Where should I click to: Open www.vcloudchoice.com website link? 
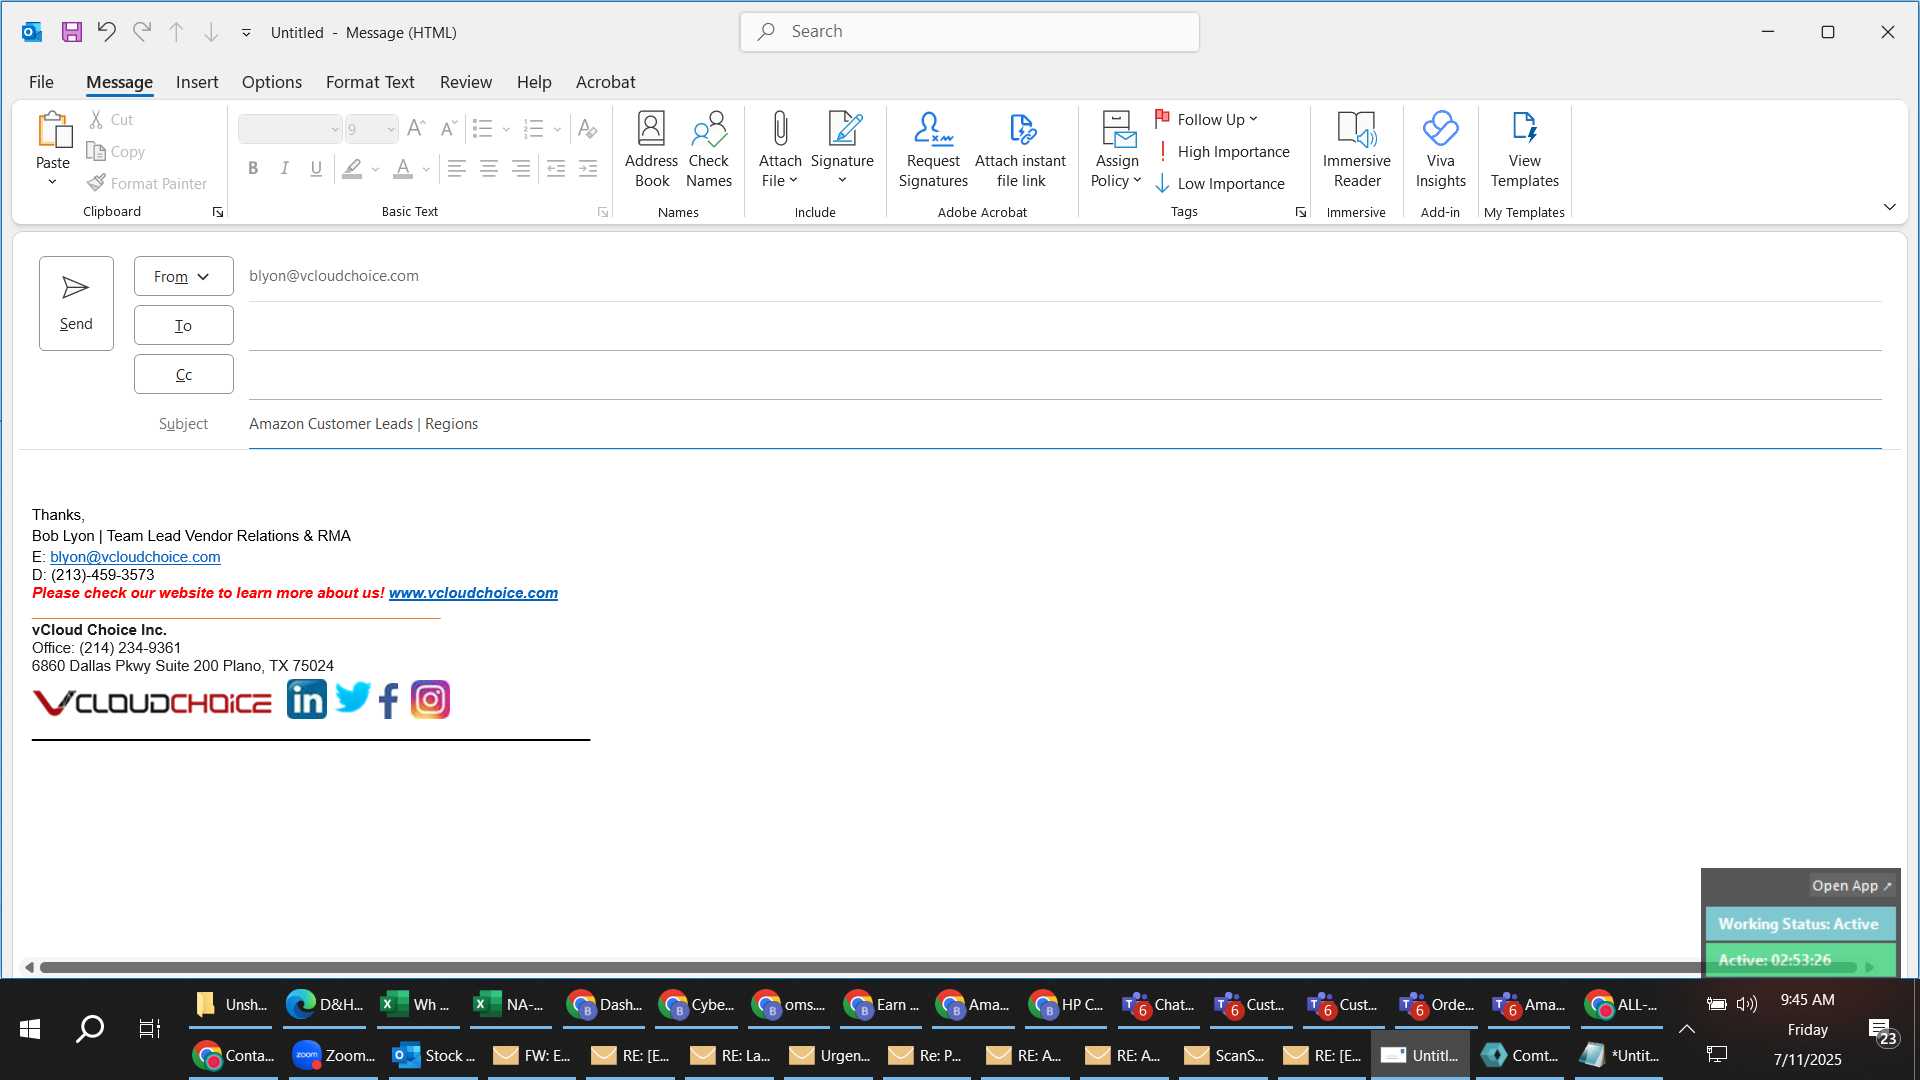tap(473, 593)
